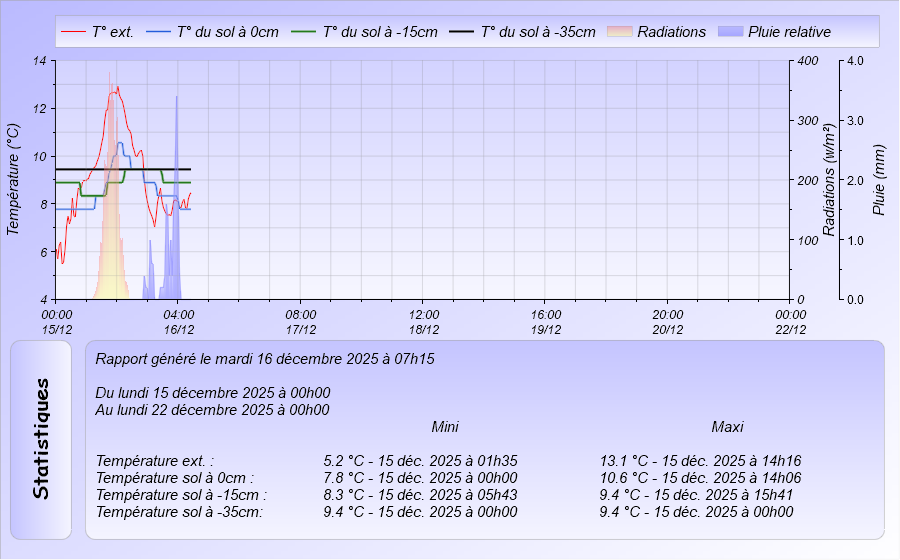The image size is (900, 560).
Task: Click the Pluie relative legend color patch
Action: [x=731, y=32]
